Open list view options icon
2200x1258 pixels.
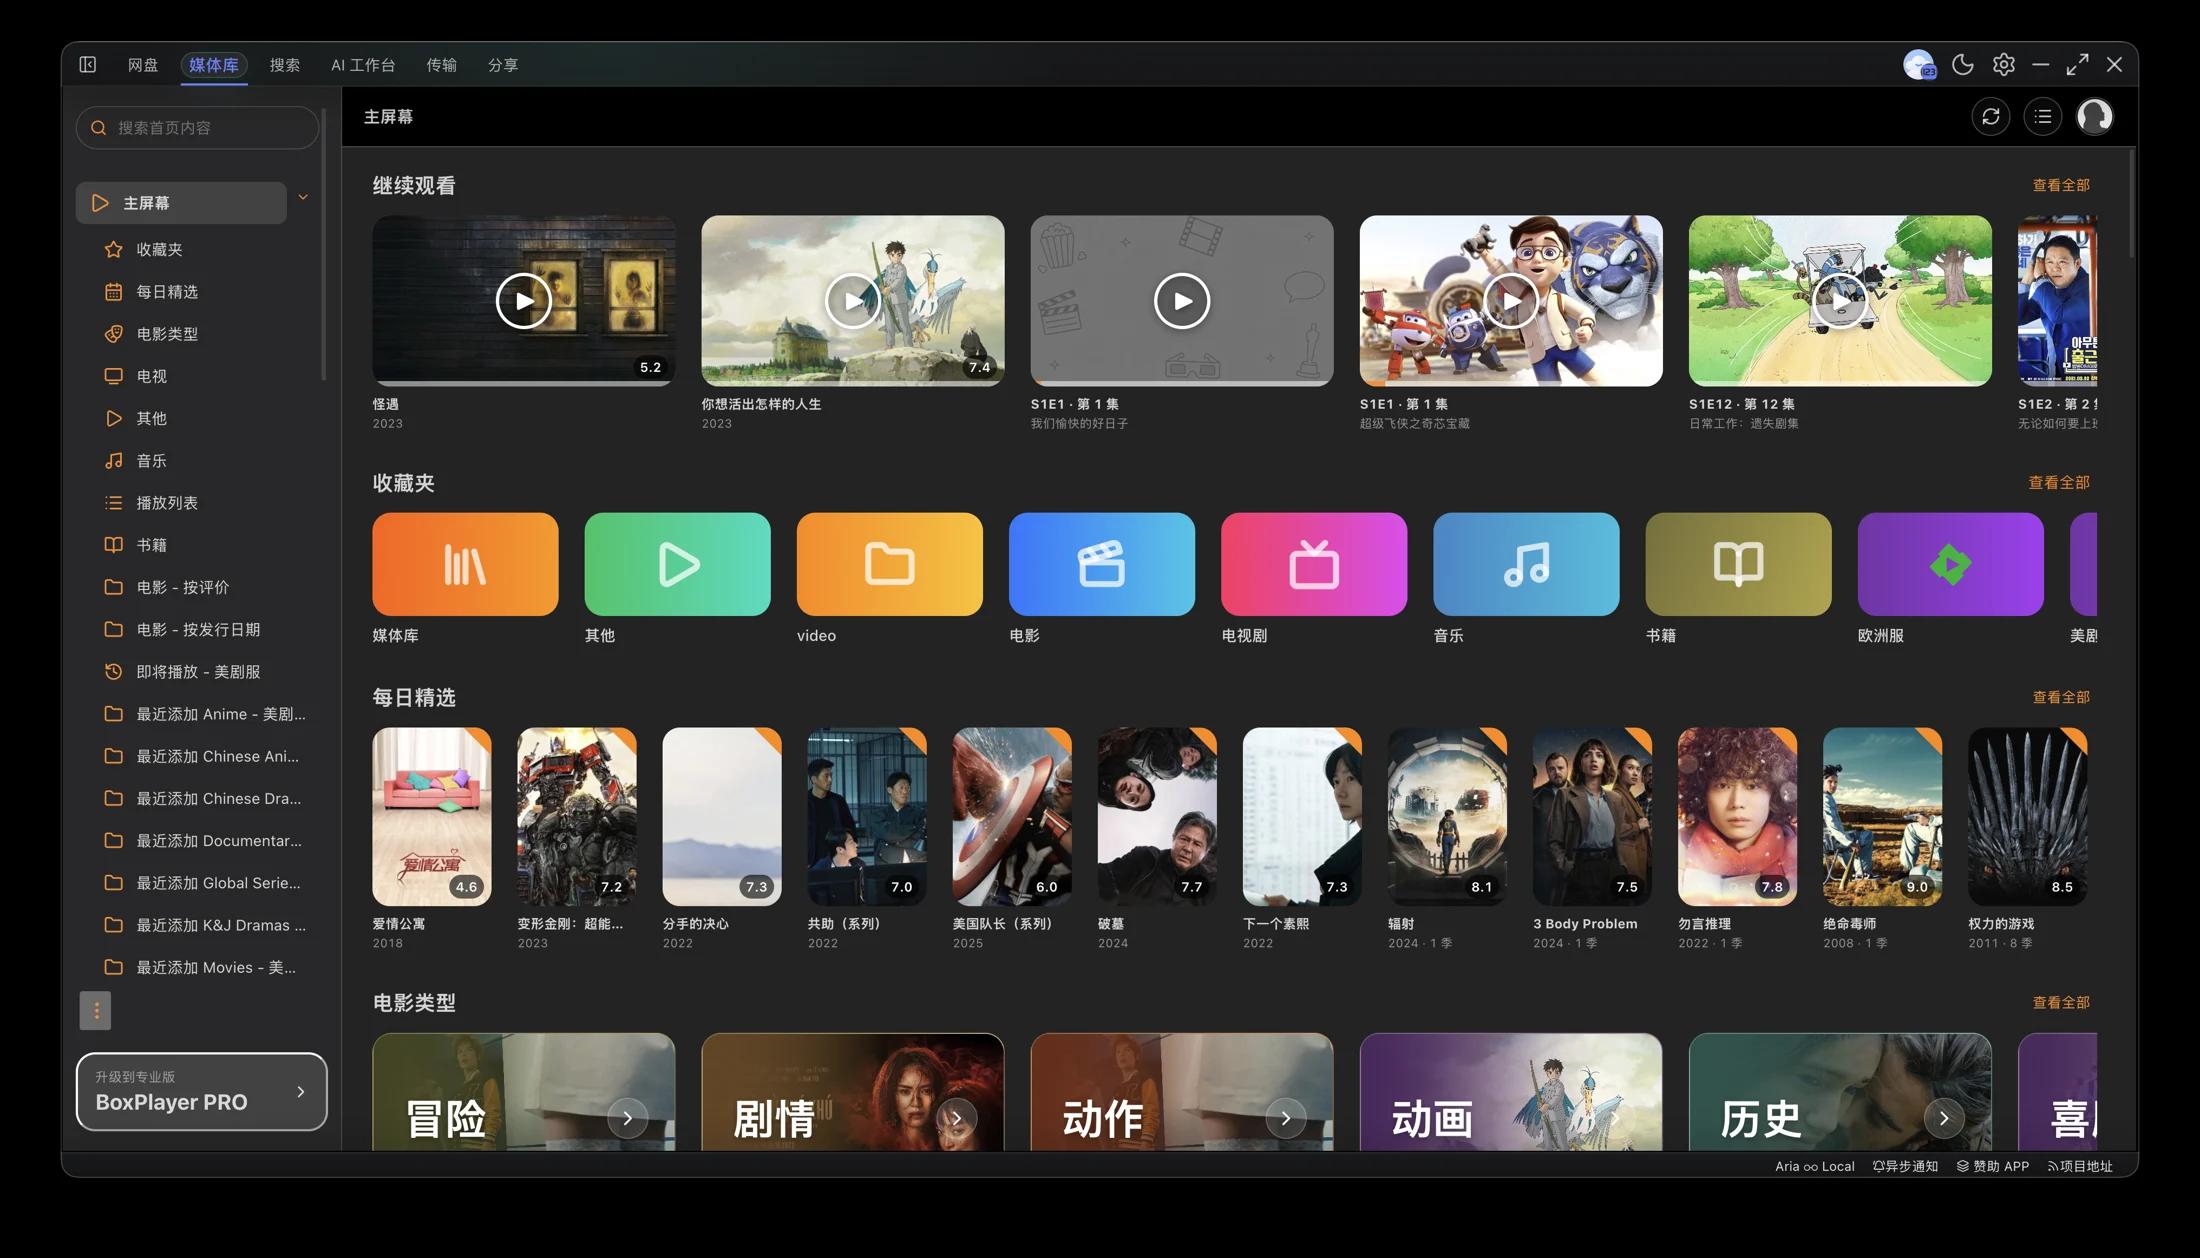point(2043,117)
